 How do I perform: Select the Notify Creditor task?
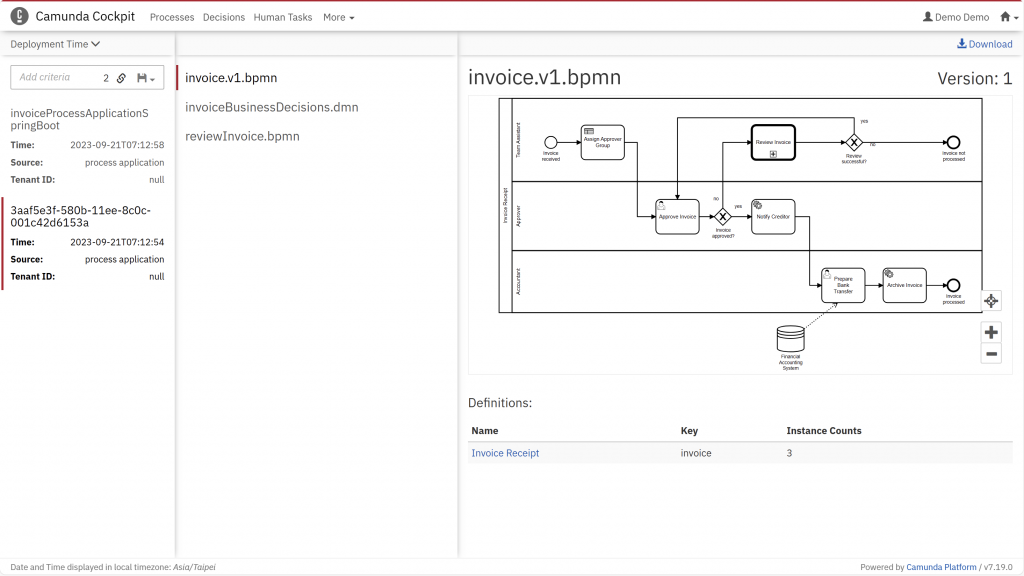773,217
